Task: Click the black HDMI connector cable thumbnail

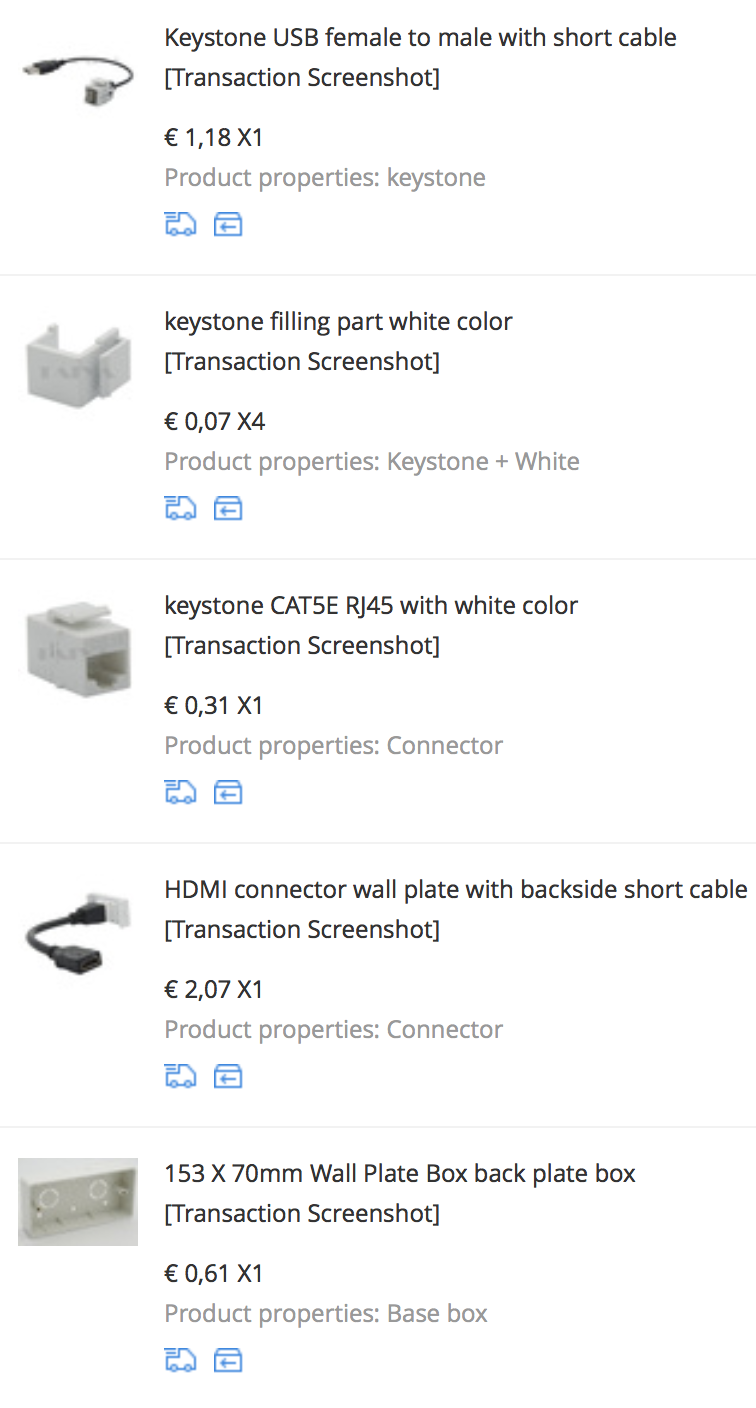Action: (78, 930)
